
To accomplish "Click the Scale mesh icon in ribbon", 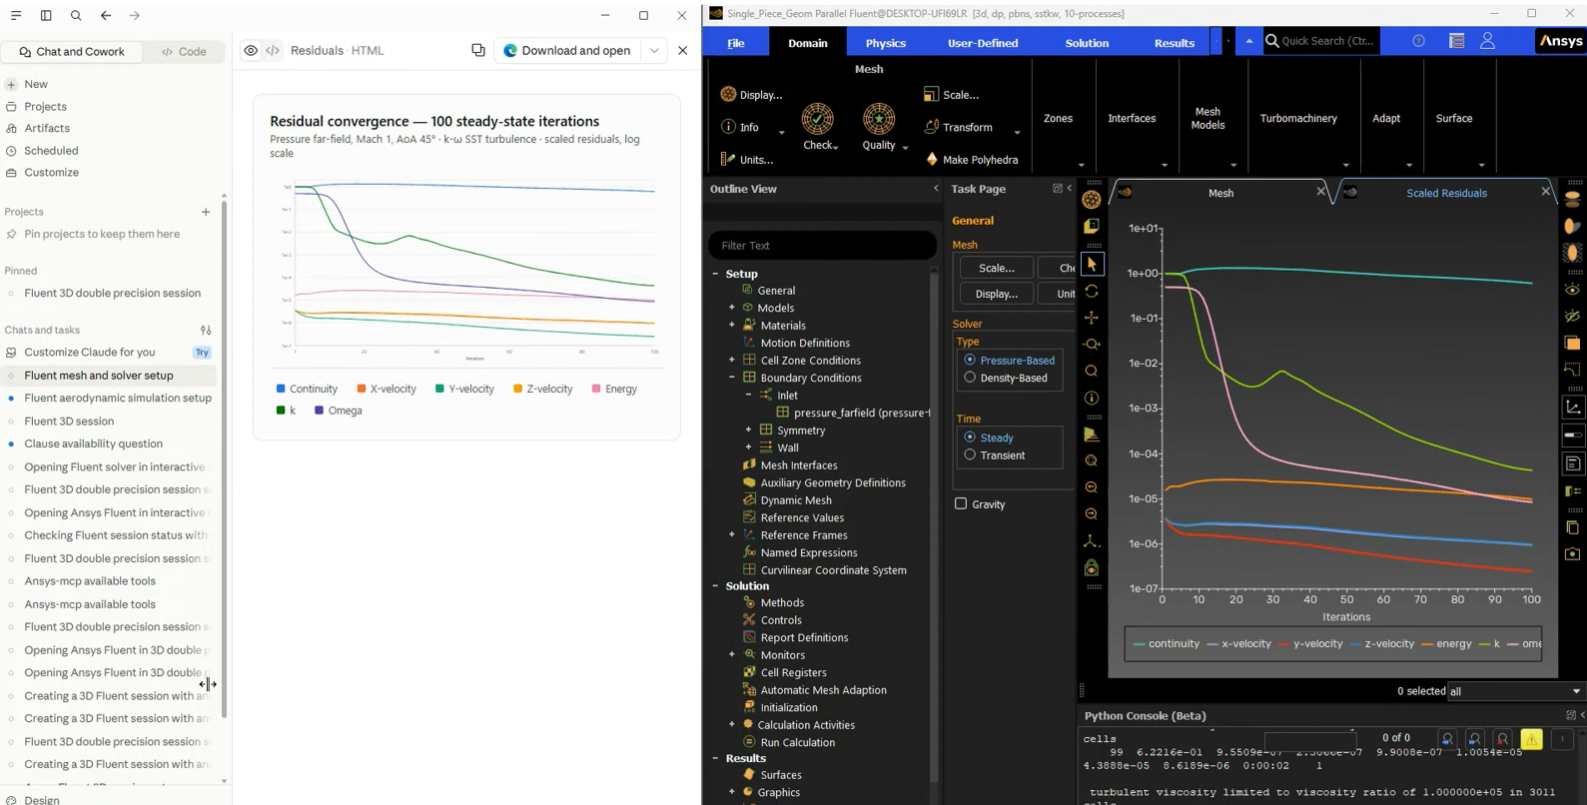I will [x=931, y=94].
